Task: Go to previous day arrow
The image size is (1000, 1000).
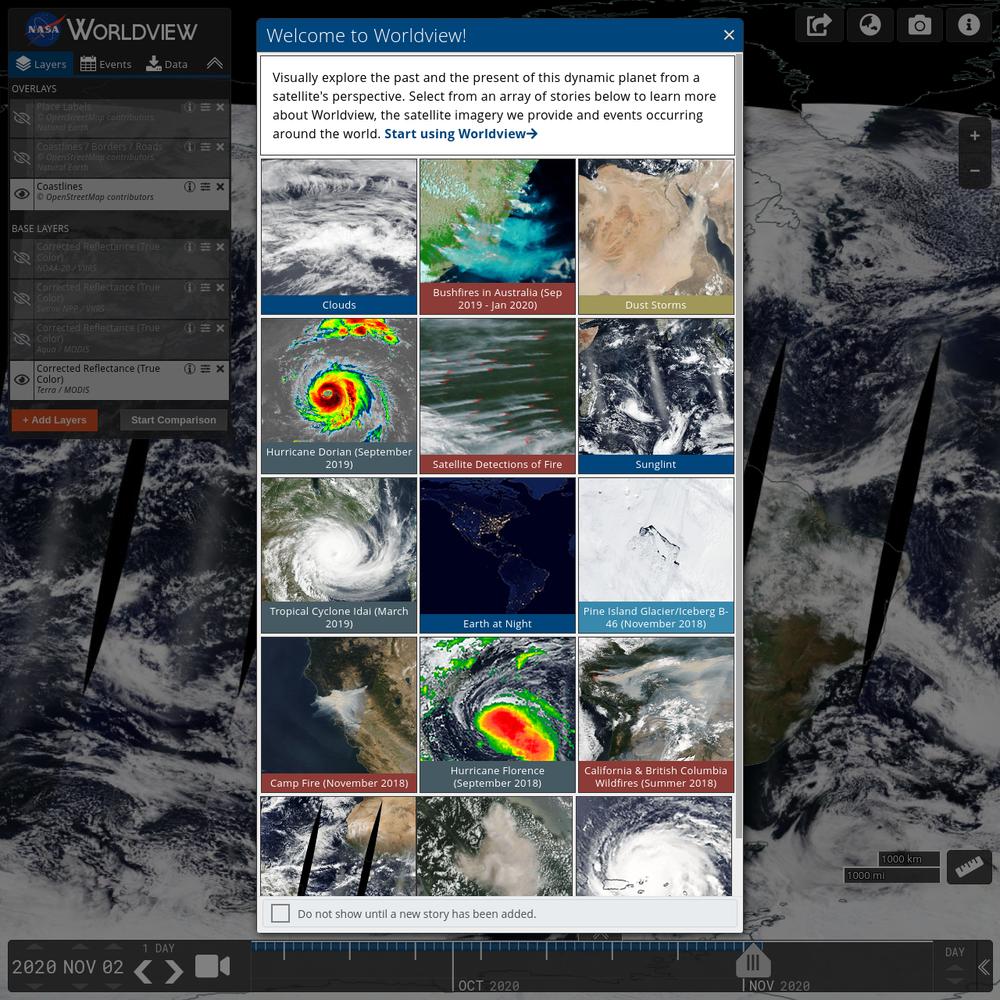Action: [143, 971]
